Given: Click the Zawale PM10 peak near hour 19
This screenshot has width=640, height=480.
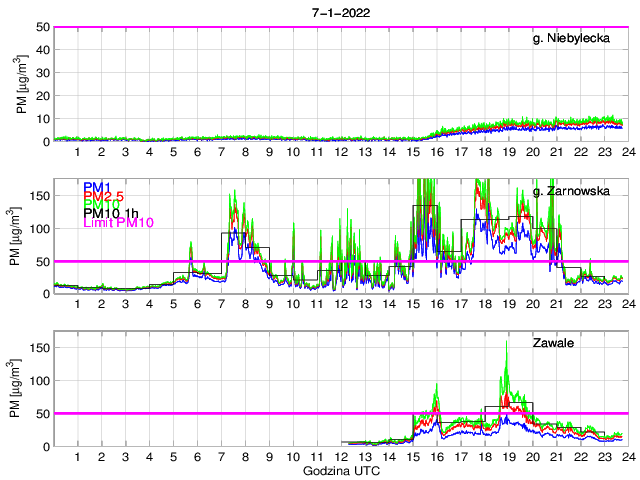Looking at the screenshot, I should [507, 343].
